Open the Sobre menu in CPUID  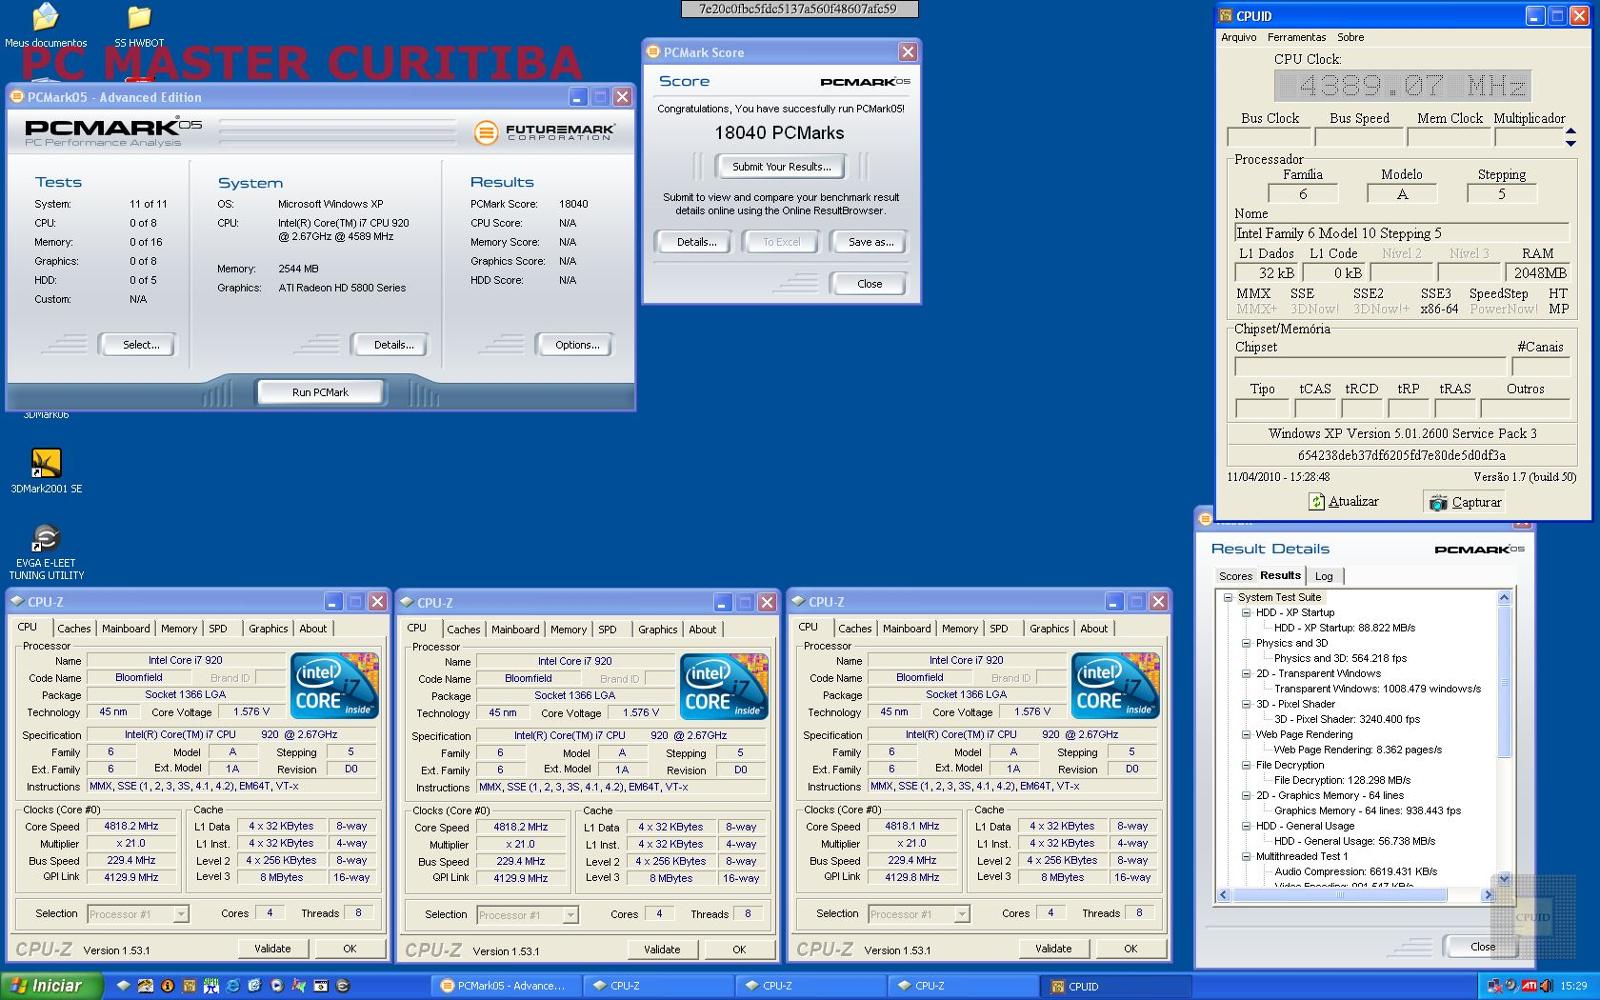coord(1350,37)
